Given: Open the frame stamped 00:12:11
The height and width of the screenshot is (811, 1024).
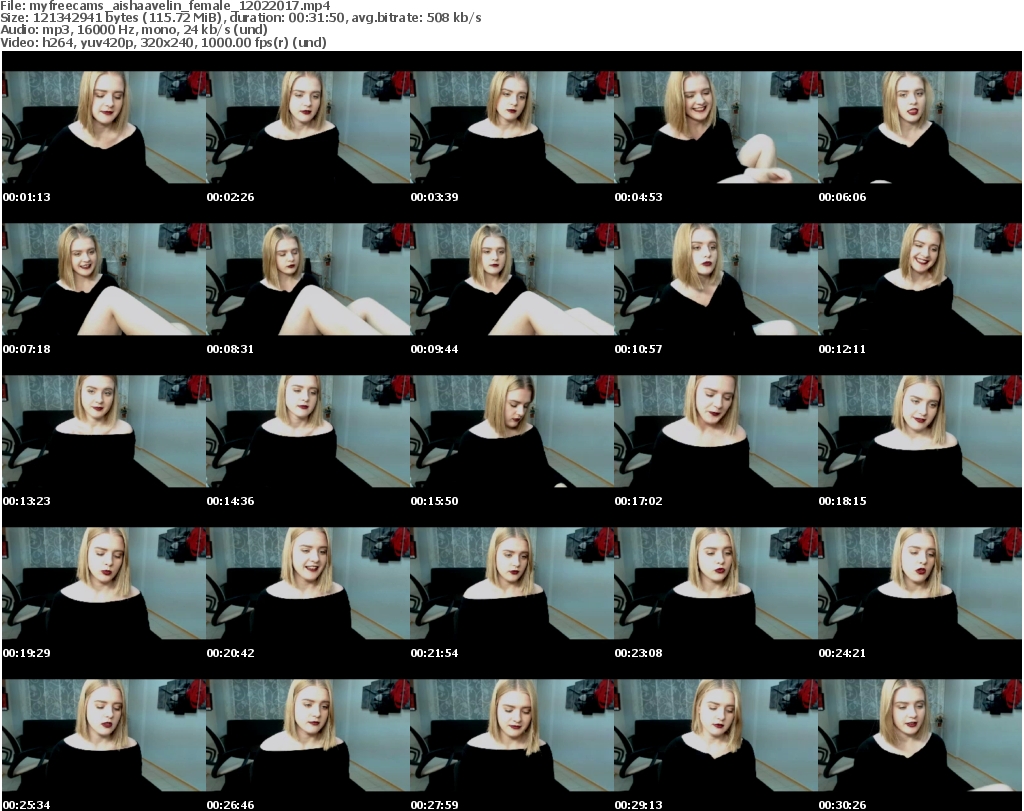Looking at the screenshot, I should (x=920, y=279).
